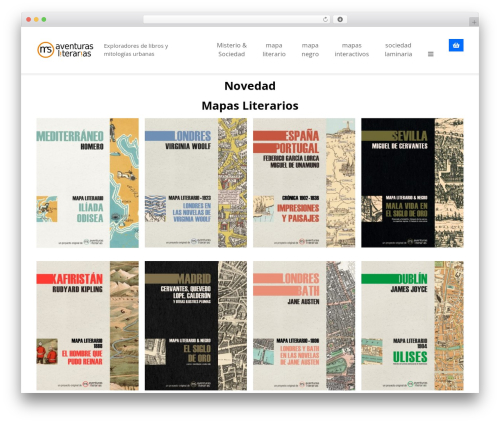
Task: Open the hamburger menu icon
Action: coord(431,54)
